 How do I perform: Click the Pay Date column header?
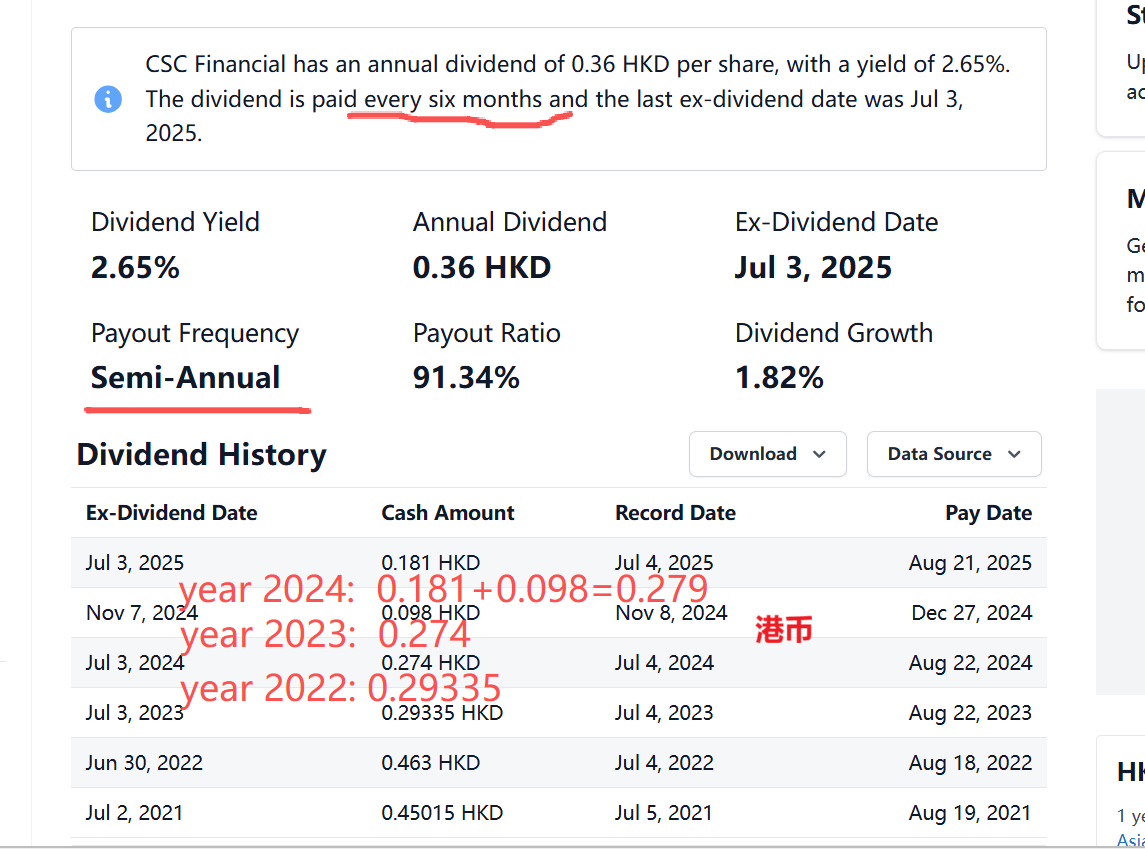[988, 513]
